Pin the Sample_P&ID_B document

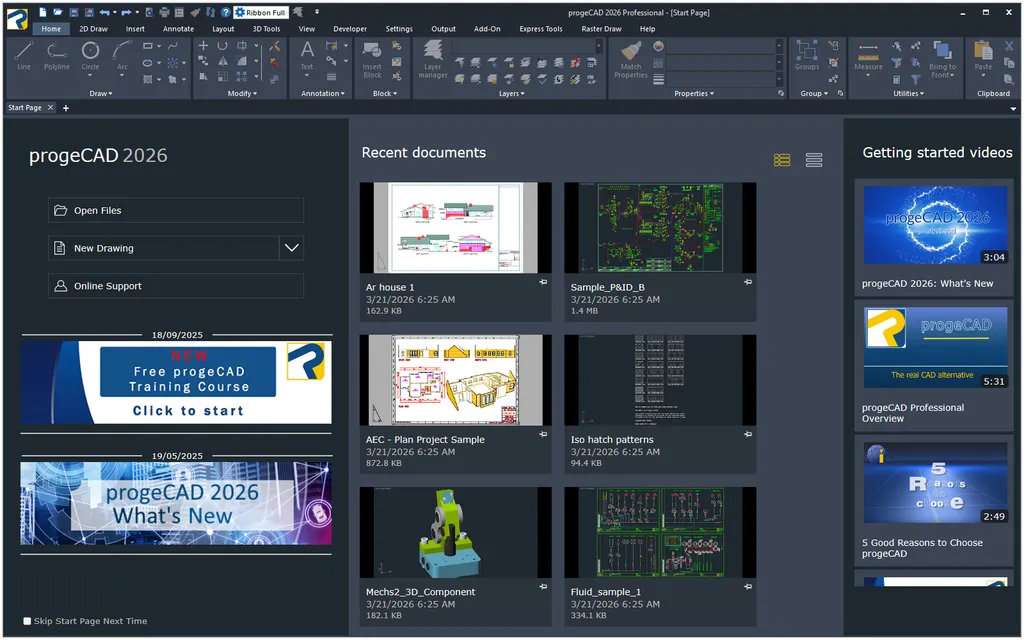pyautogui.click(x=748, y=282)
